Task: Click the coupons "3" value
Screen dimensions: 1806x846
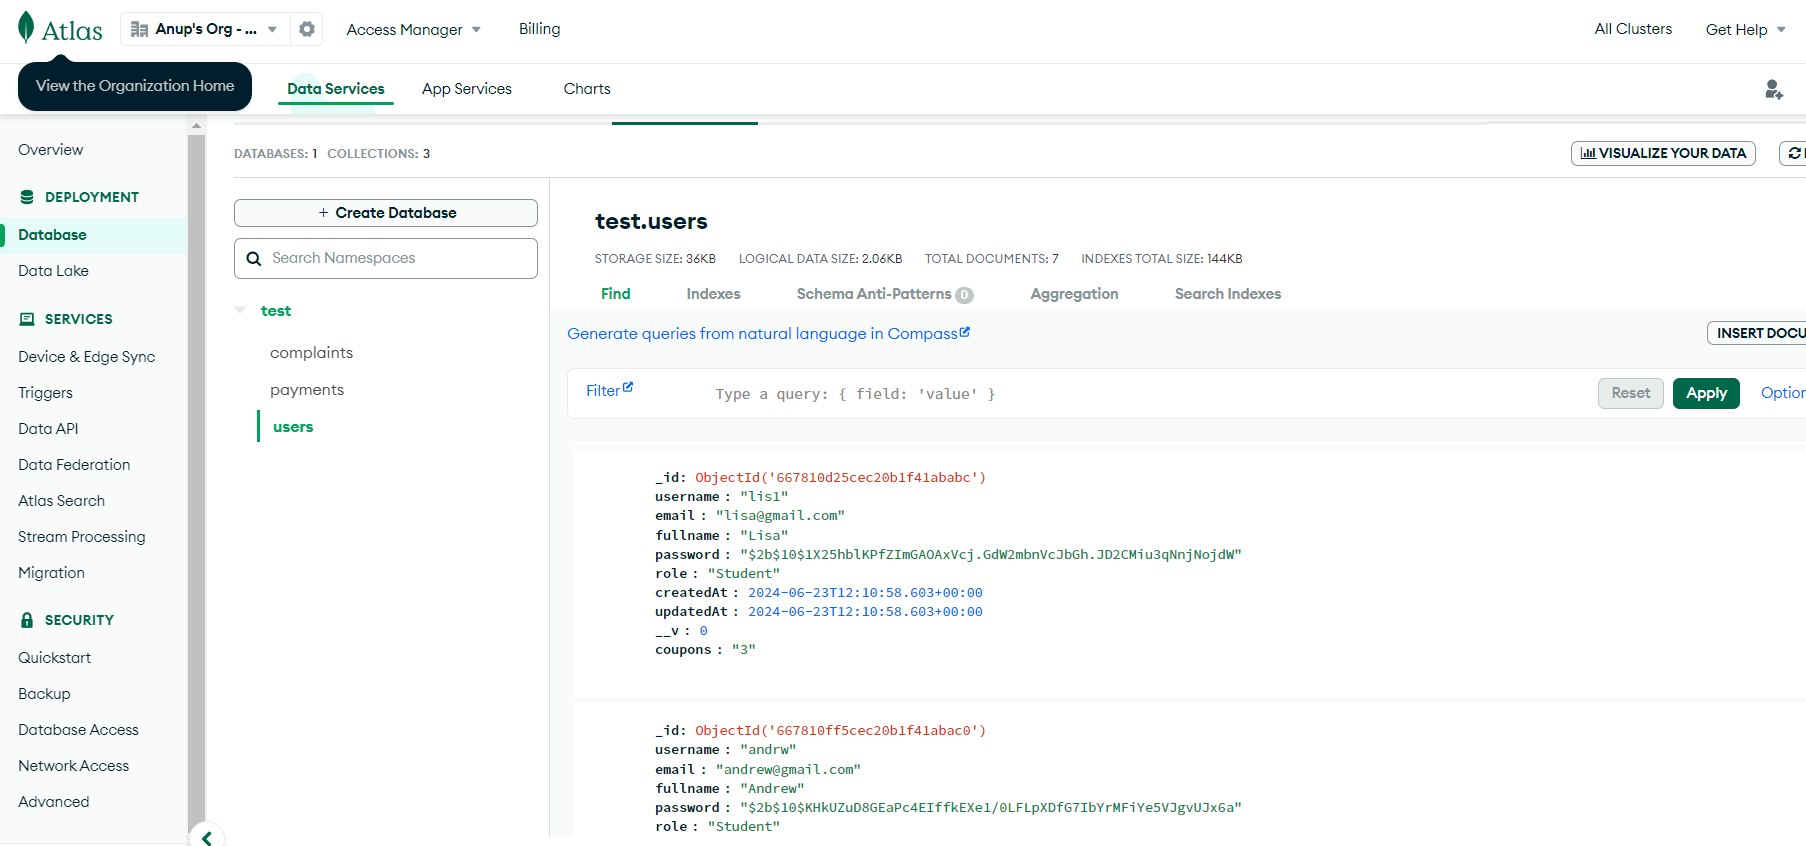Action: (744, 650)
